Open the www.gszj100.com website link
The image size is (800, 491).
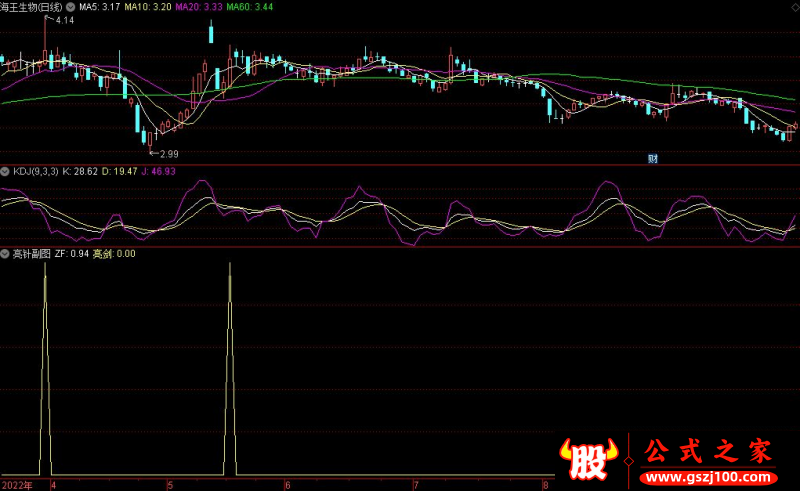[x=706, y=479]
